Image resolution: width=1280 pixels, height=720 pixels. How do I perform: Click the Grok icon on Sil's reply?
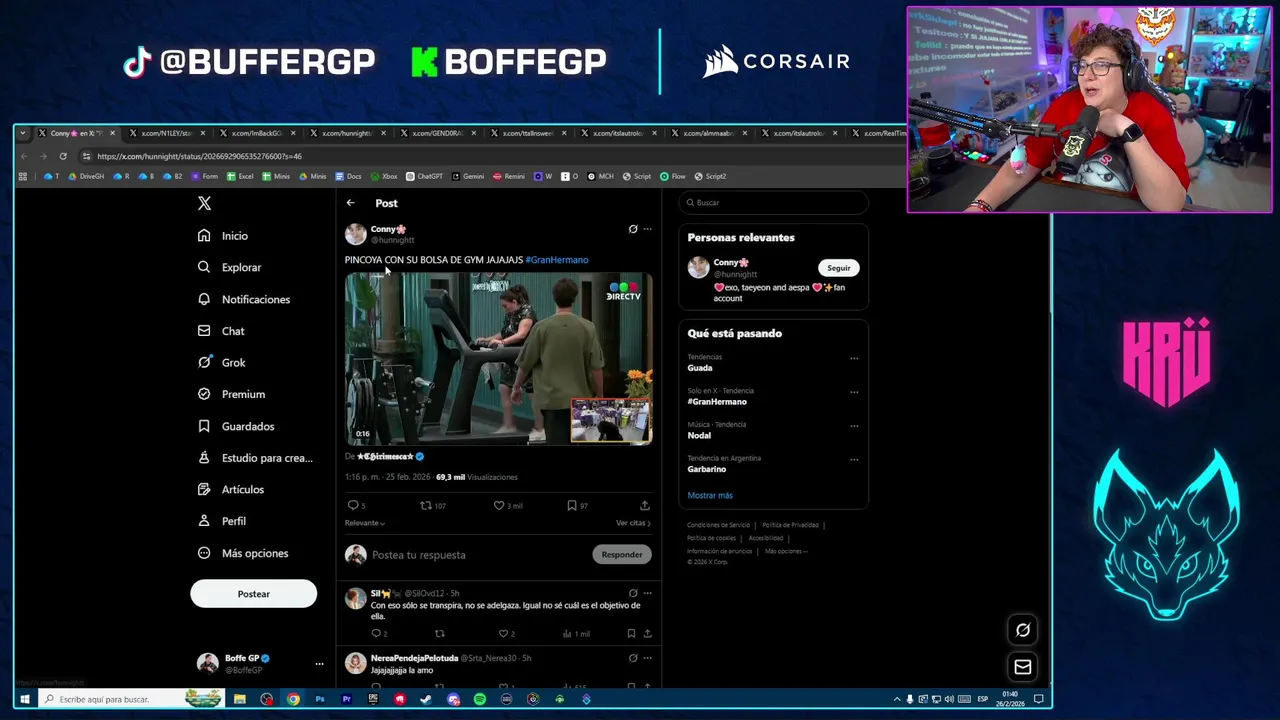[632, 593]
